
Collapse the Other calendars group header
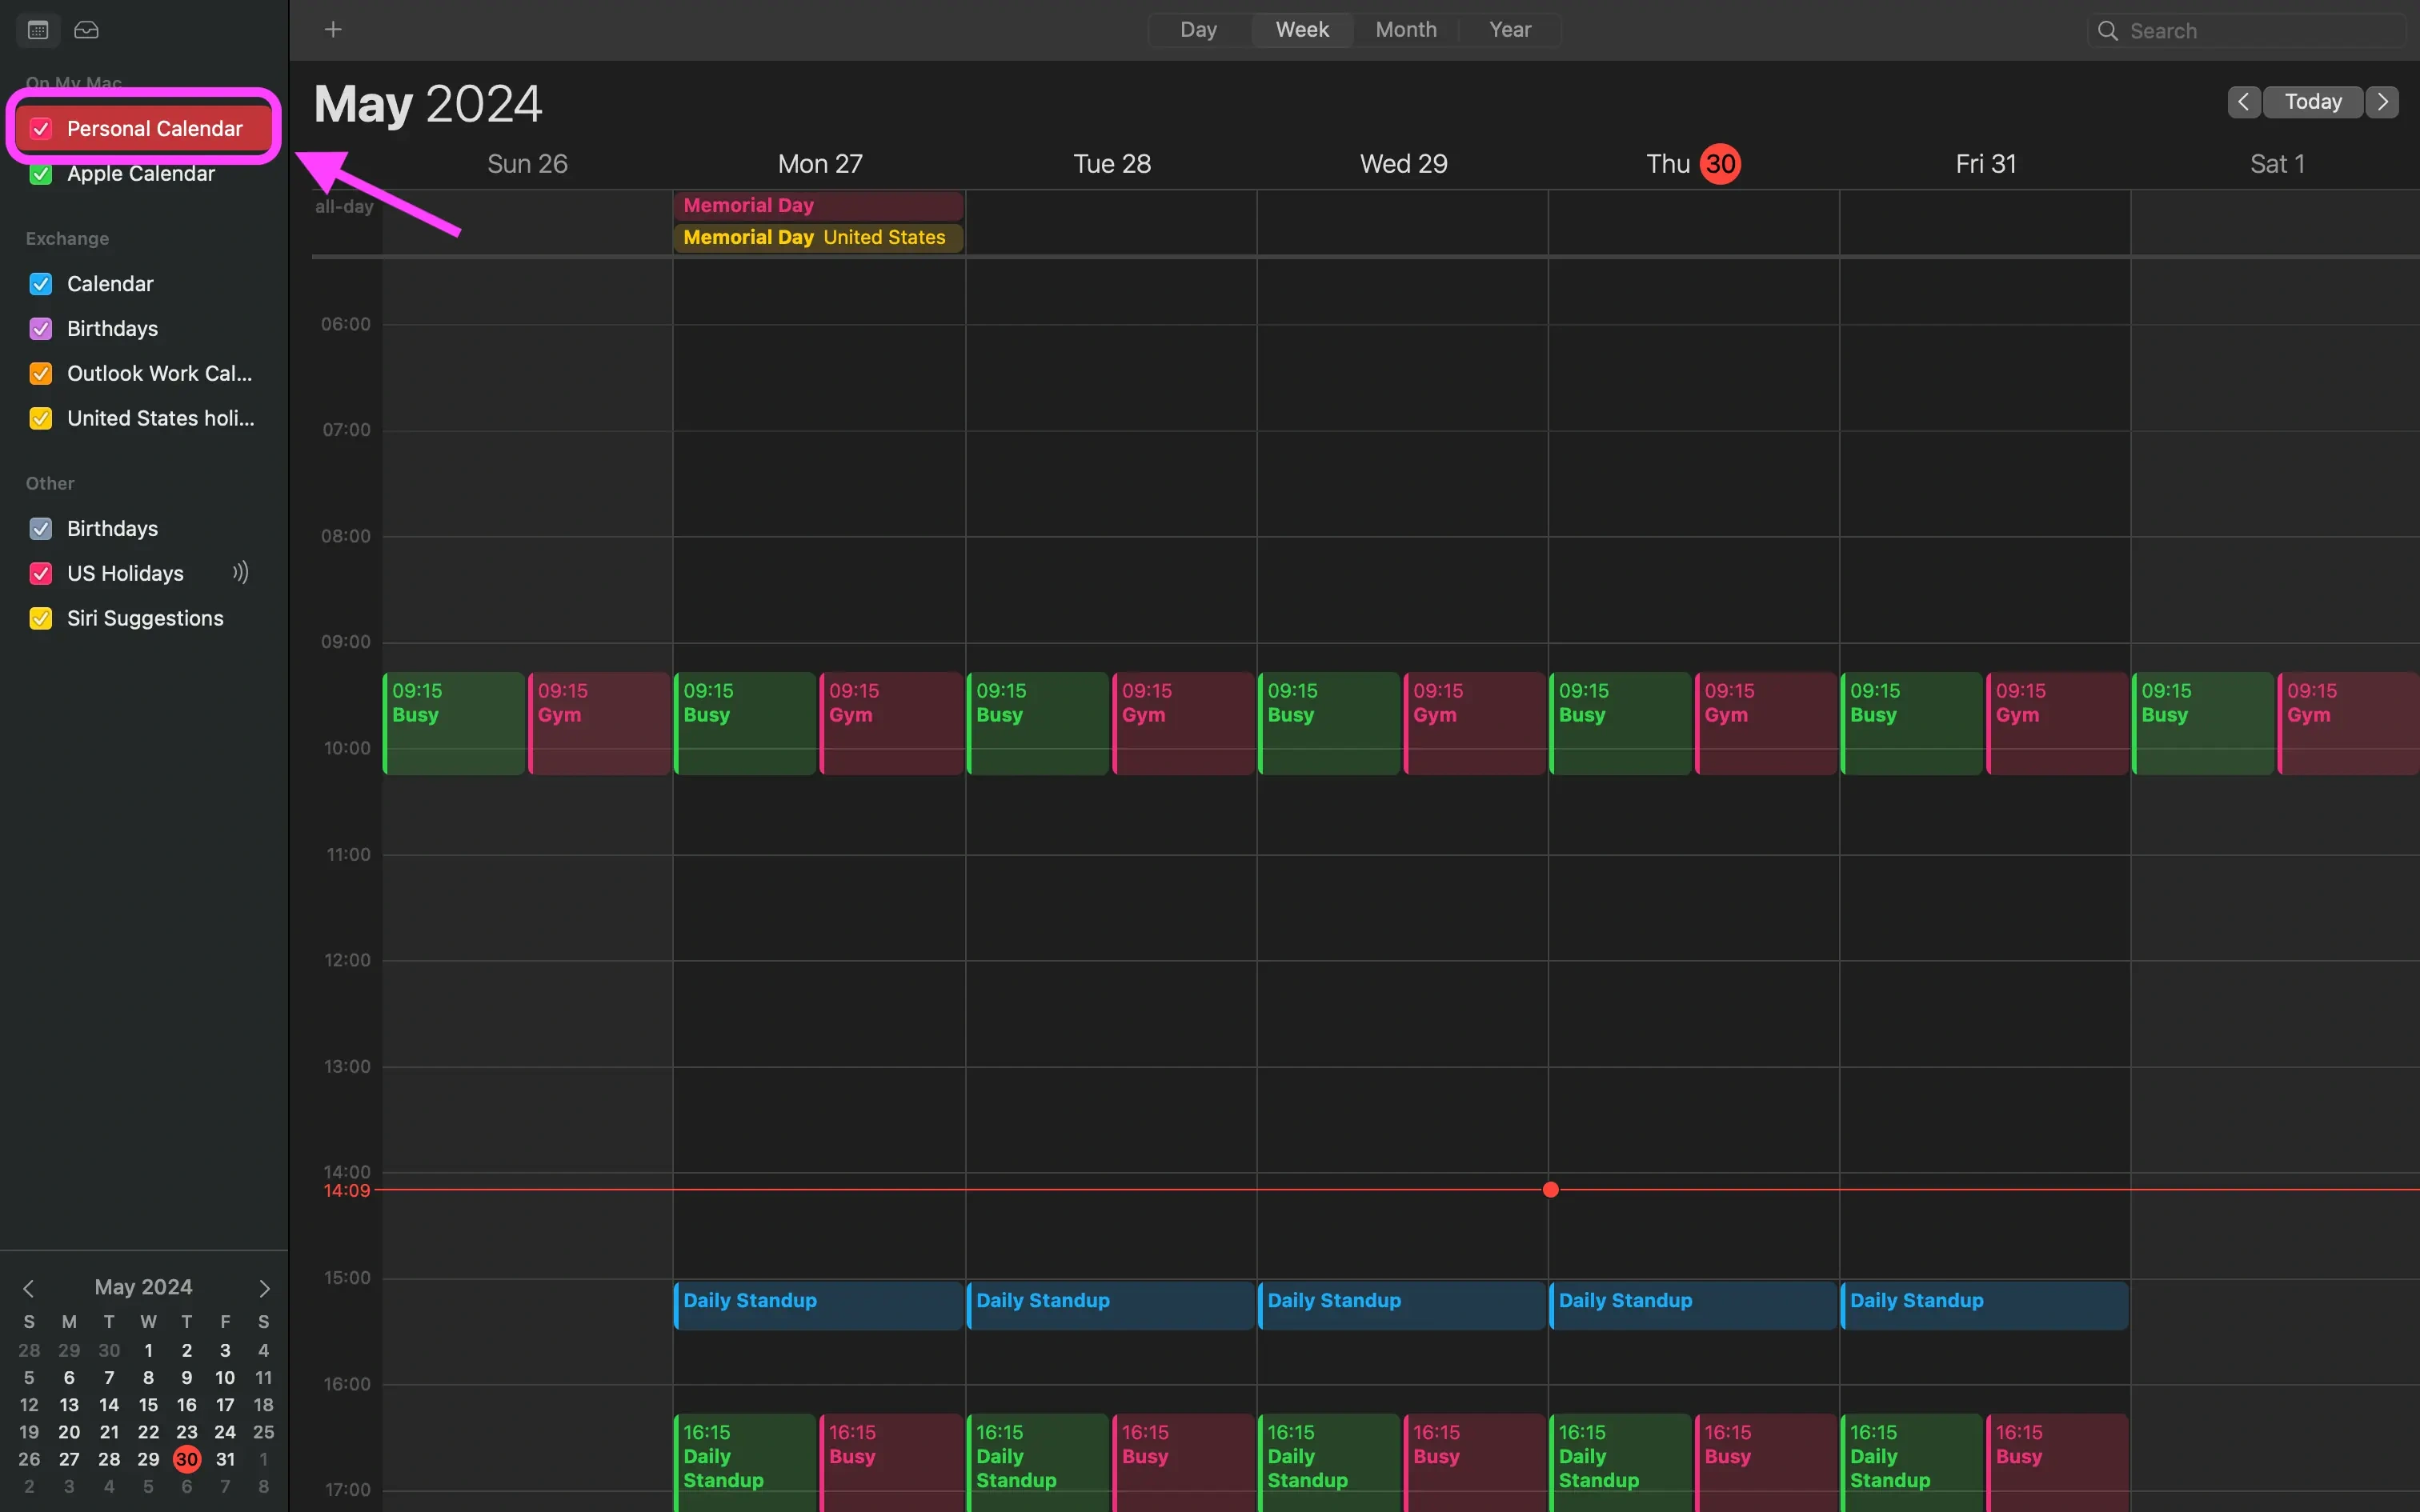pyautogui.click(x=50, y=484)
